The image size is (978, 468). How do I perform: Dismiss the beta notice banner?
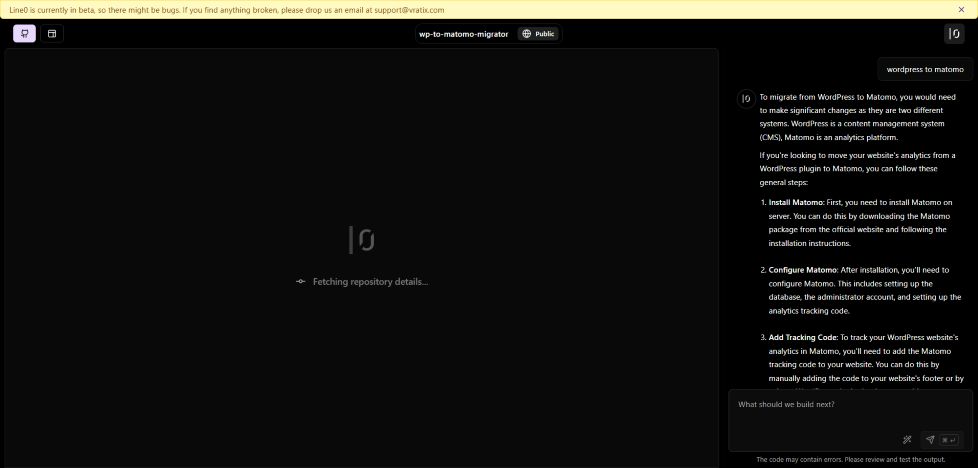pyautogui.click(x=961, y=9)
